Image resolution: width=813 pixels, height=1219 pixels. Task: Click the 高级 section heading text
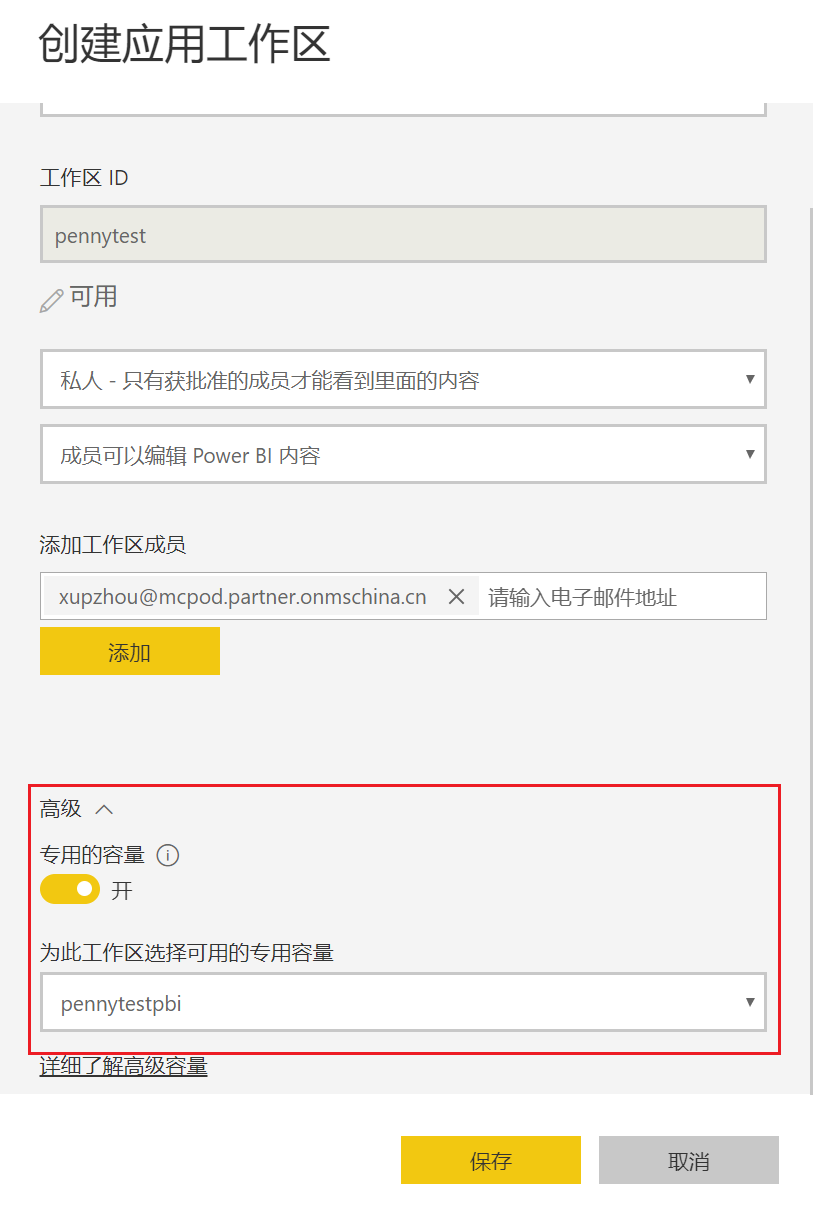click(x=60, y=809)
